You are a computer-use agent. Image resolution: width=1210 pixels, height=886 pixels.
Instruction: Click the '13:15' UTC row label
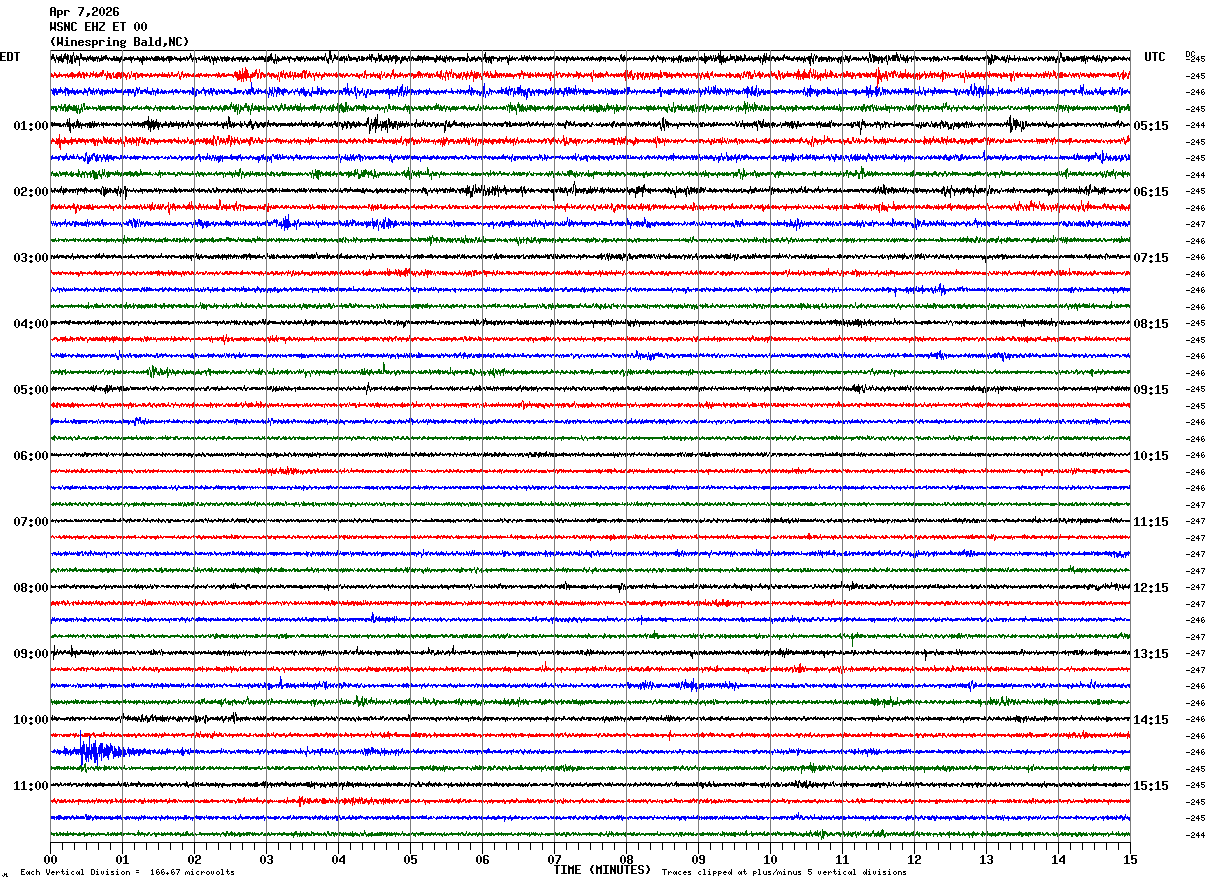(1151, 654)
